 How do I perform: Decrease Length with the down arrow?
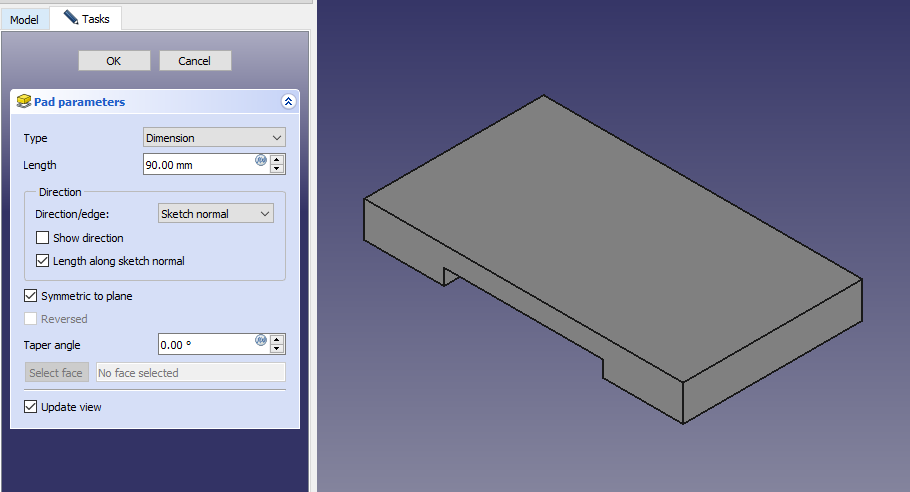pyautogui.click(x=278, y=169)
